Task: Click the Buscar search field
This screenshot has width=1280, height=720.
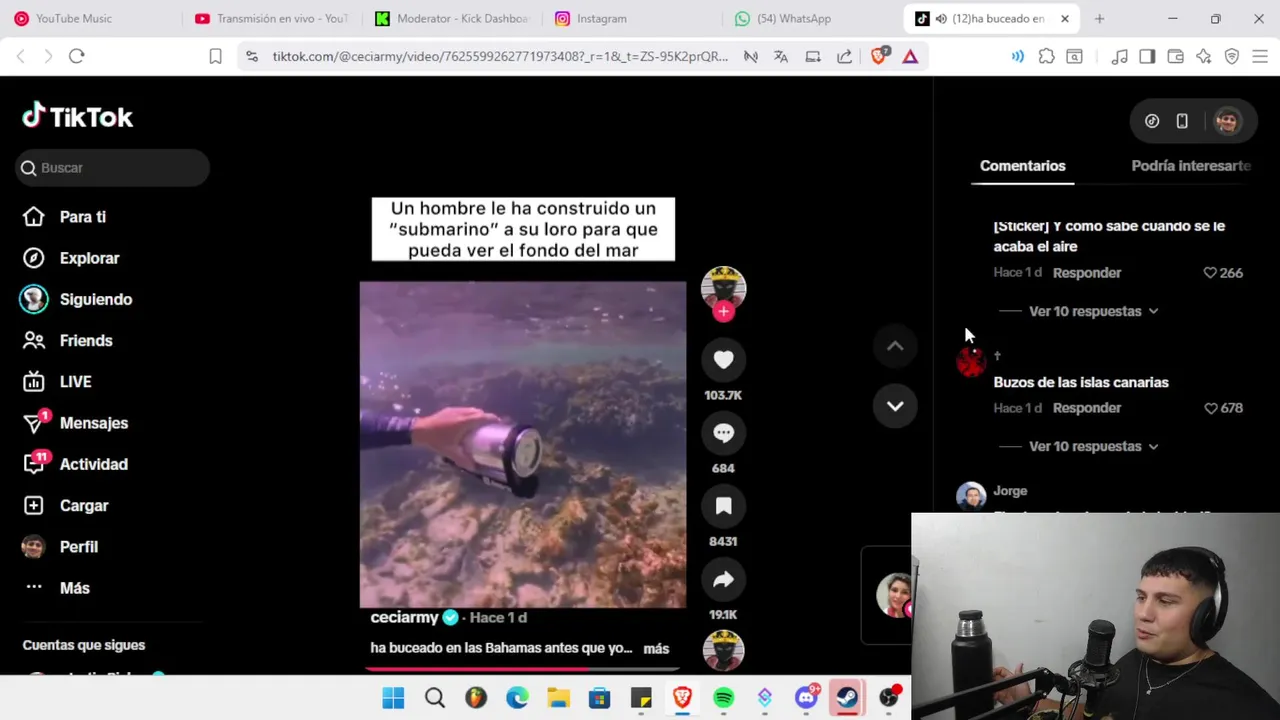Action: click(x=112, y=168)
